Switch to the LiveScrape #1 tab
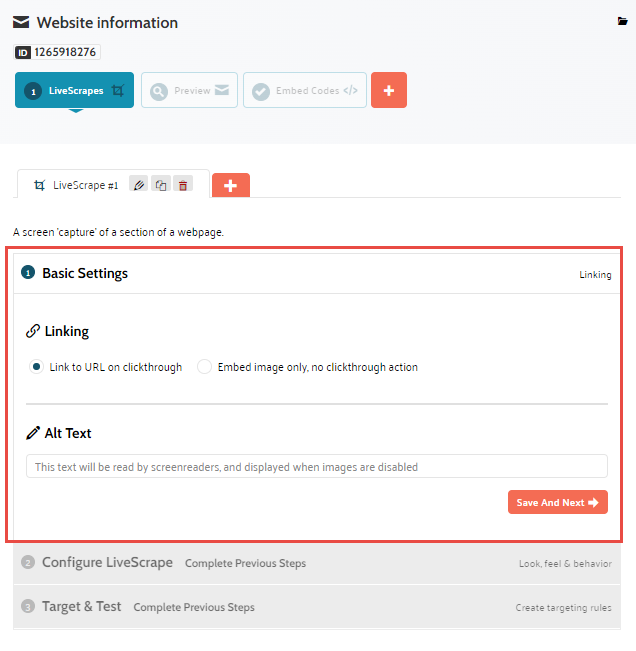 [x=84, y=185]
